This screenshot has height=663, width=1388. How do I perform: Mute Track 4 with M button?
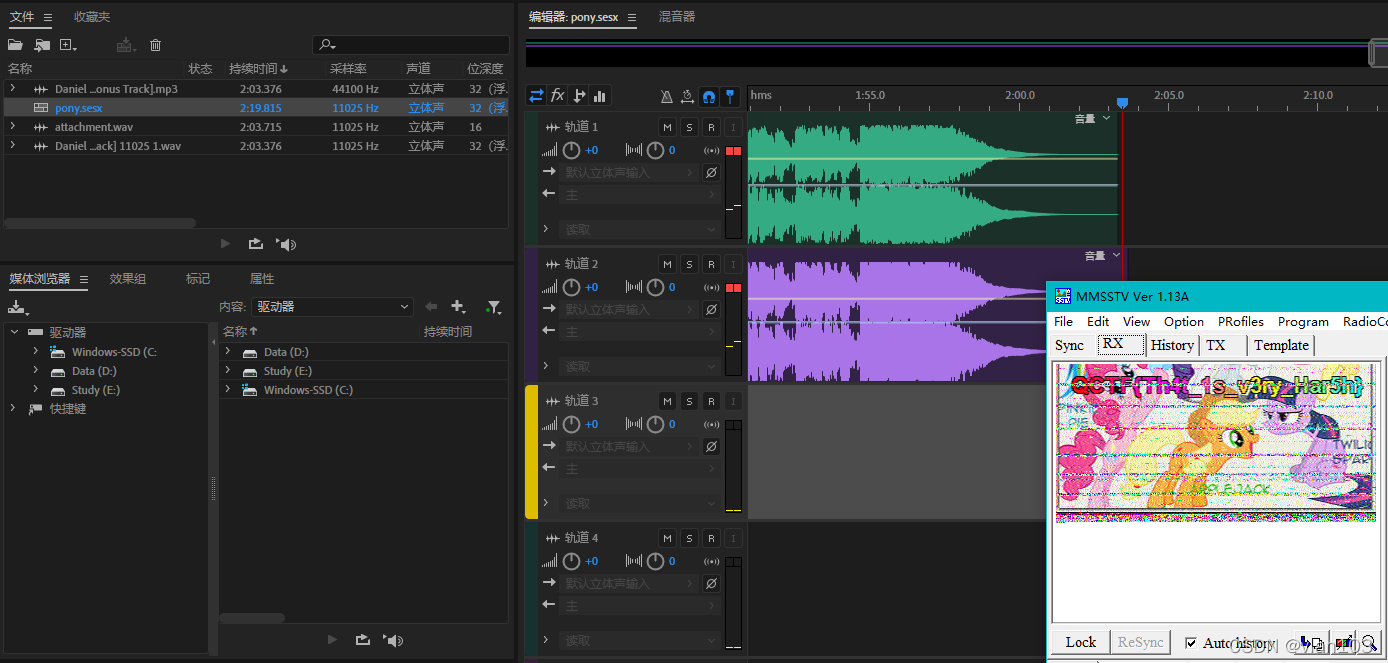click(x=667, y=538)
